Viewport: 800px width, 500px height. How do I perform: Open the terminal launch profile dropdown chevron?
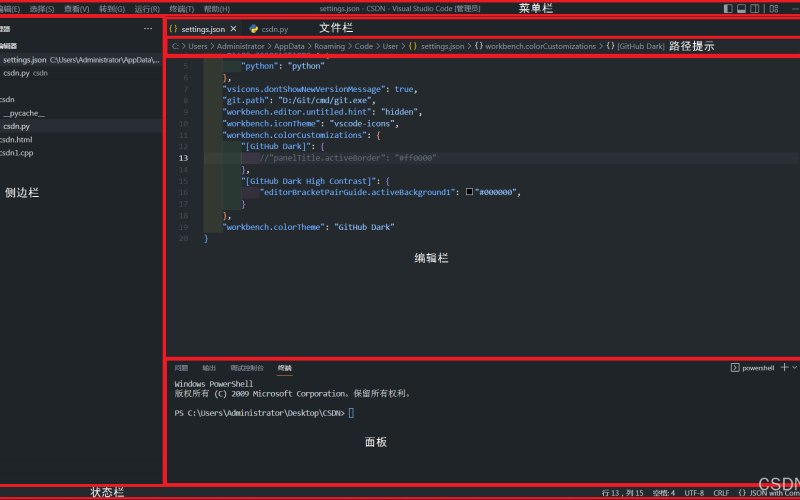click(794, 367)
